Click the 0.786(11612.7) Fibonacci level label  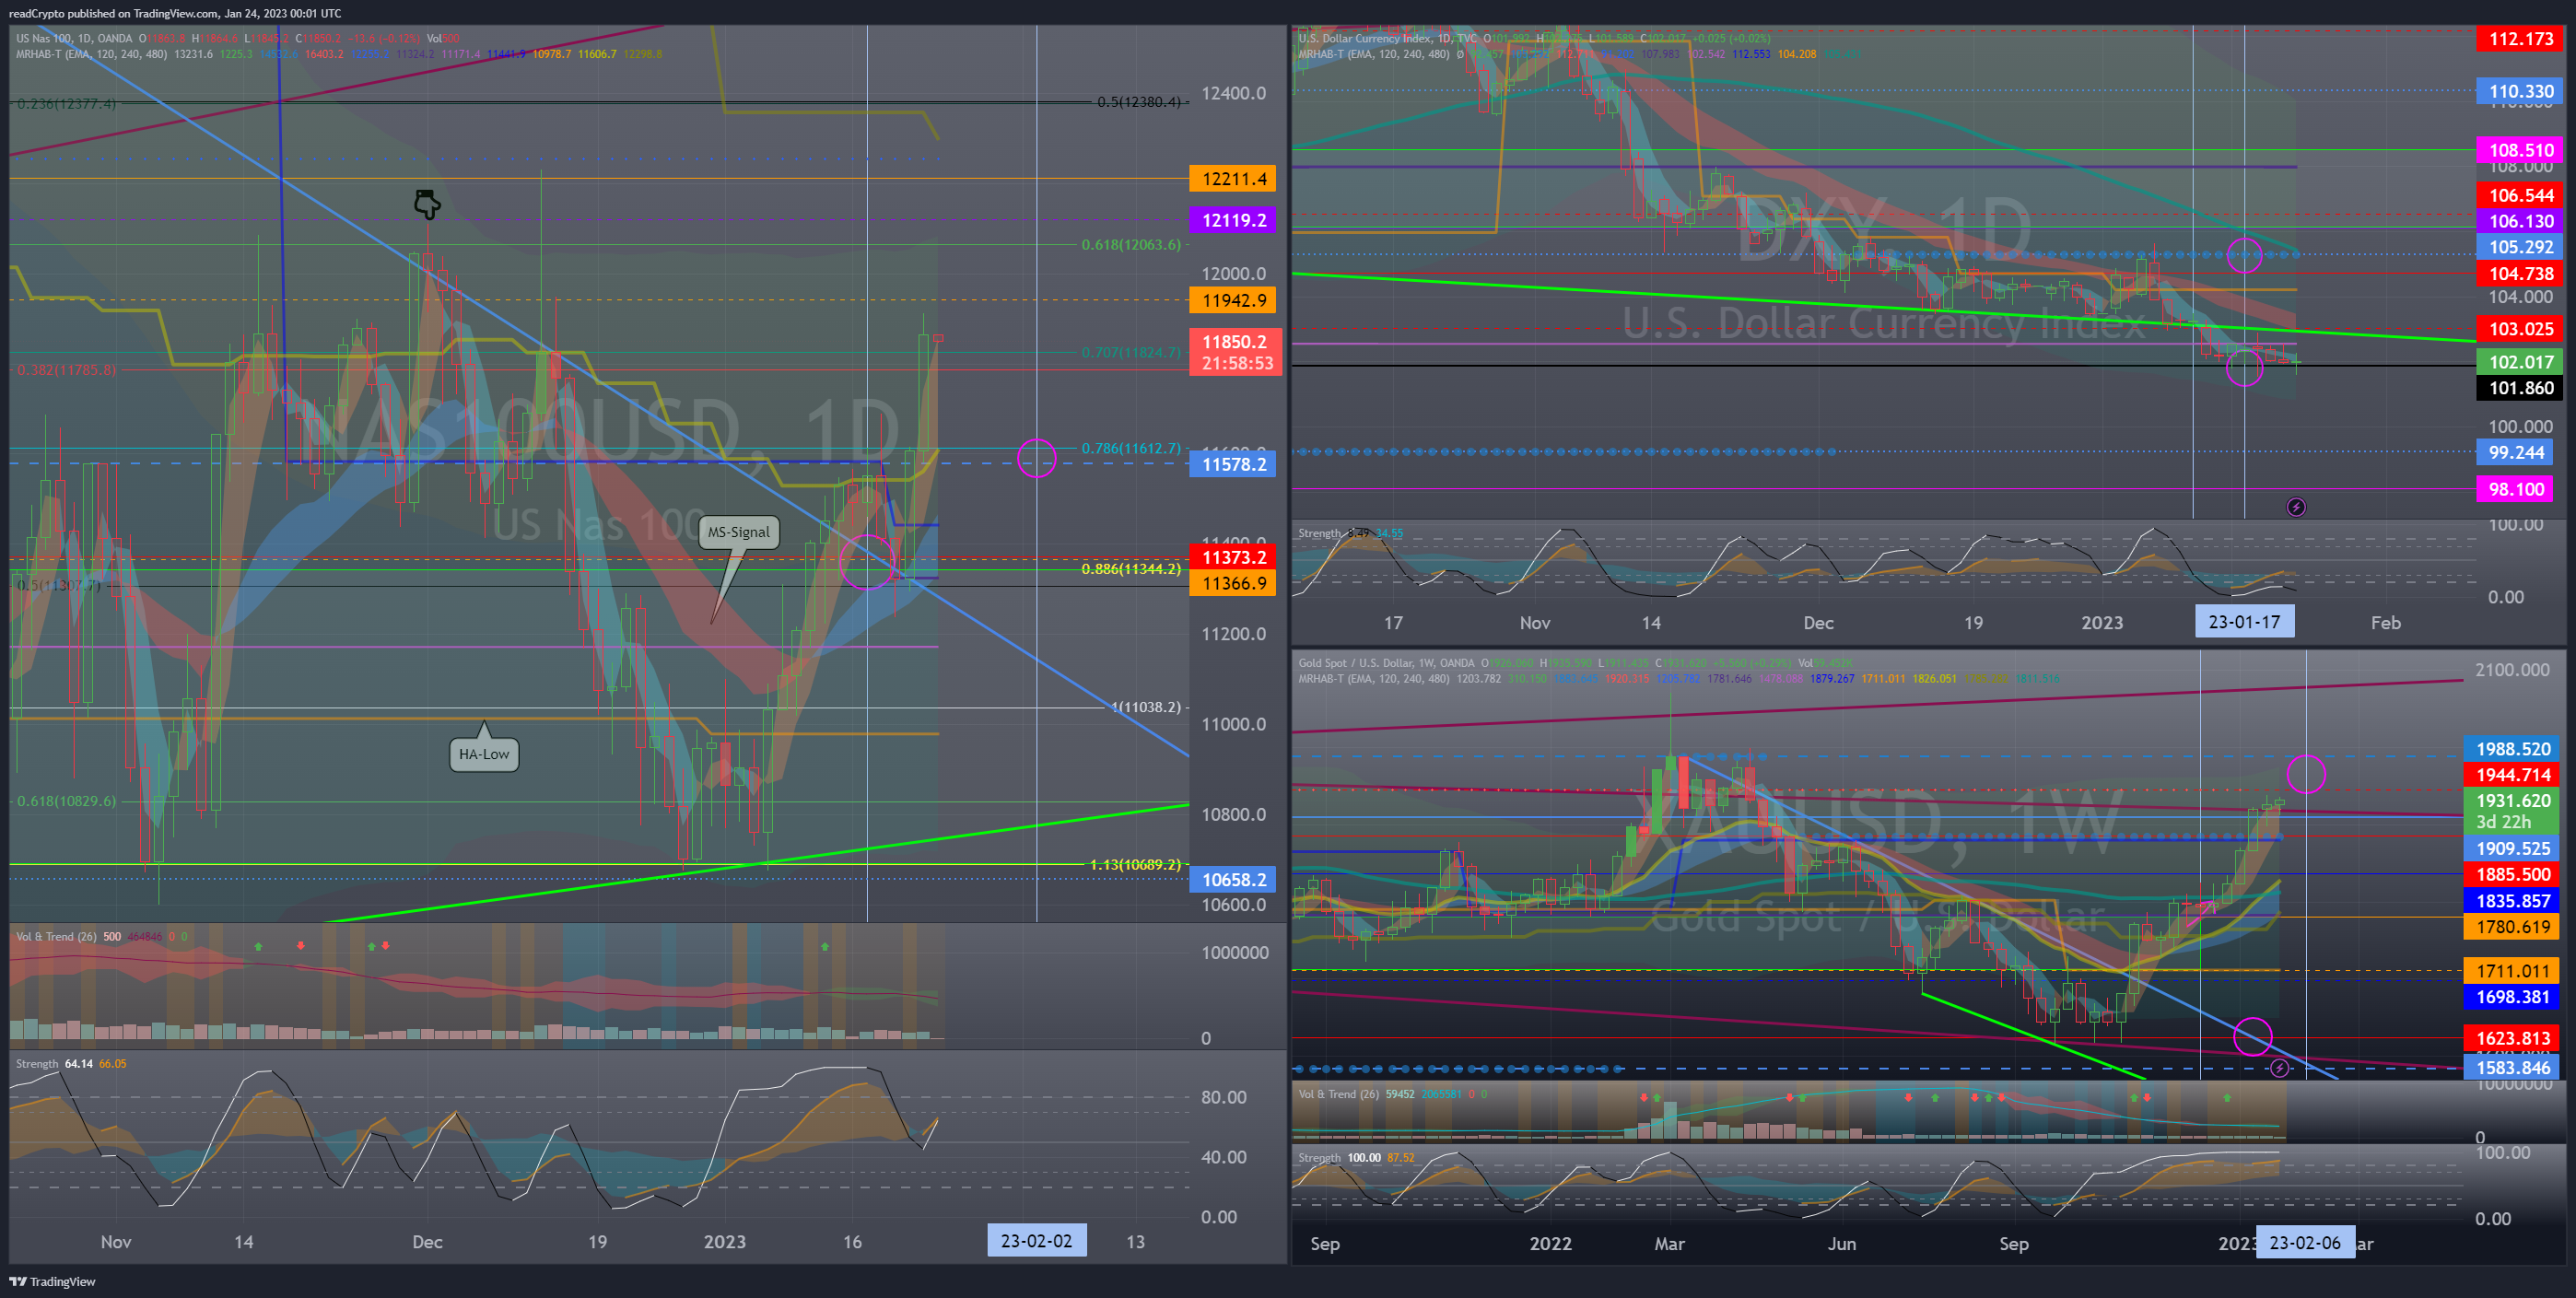click(1131, 448)
